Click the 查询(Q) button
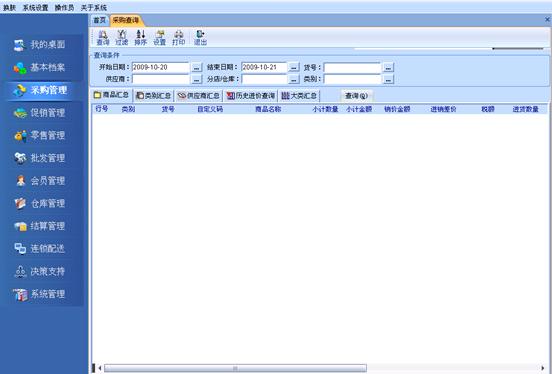 [356, 96]
